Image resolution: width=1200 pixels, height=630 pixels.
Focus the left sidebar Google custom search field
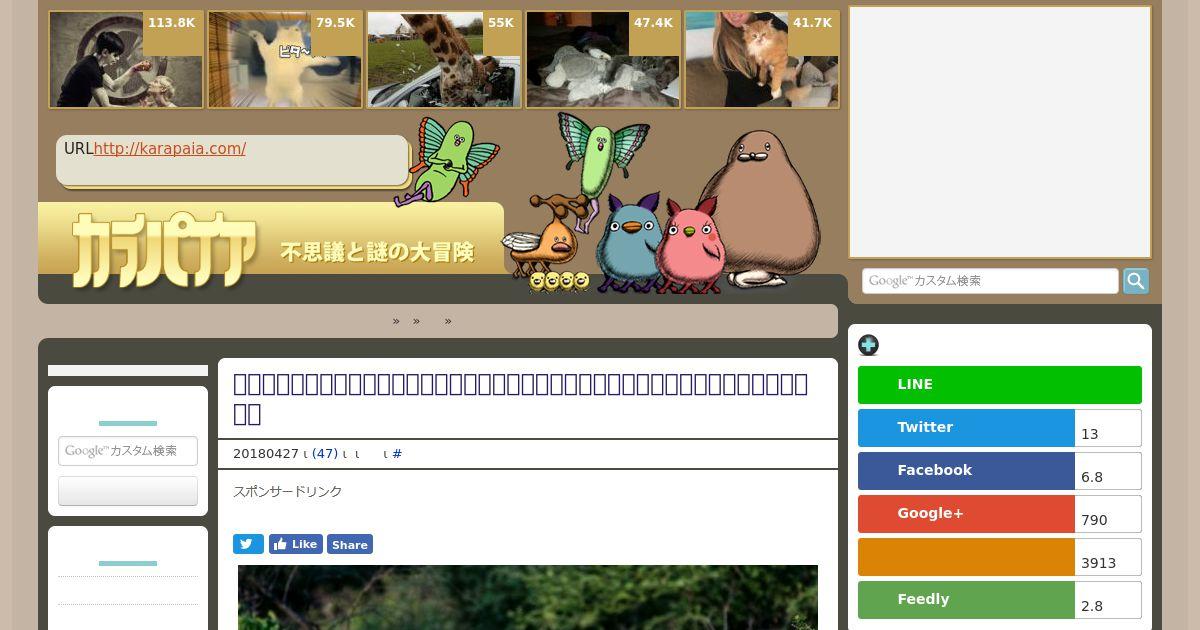[x=128, y=451]
